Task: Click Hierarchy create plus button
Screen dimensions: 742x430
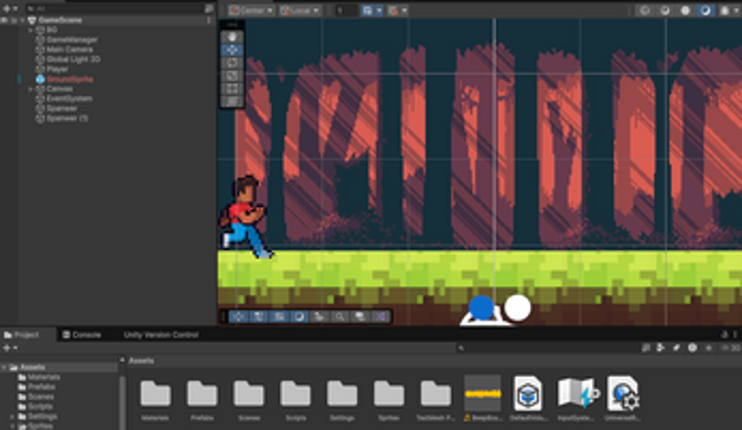Action: [x=7, y=9]
